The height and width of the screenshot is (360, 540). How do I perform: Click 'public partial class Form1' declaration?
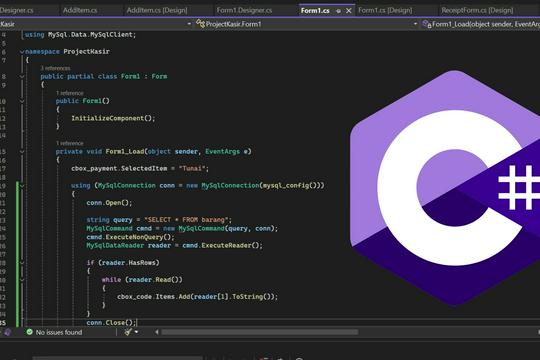(90, 76)
